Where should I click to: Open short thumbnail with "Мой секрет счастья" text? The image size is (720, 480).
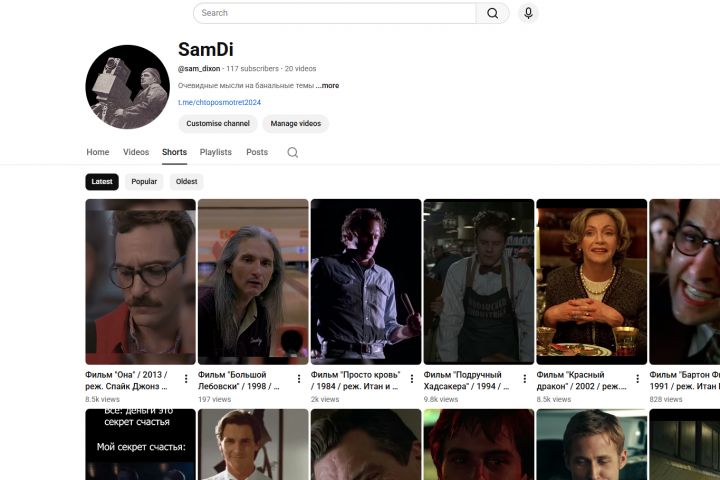pos(141,444)
